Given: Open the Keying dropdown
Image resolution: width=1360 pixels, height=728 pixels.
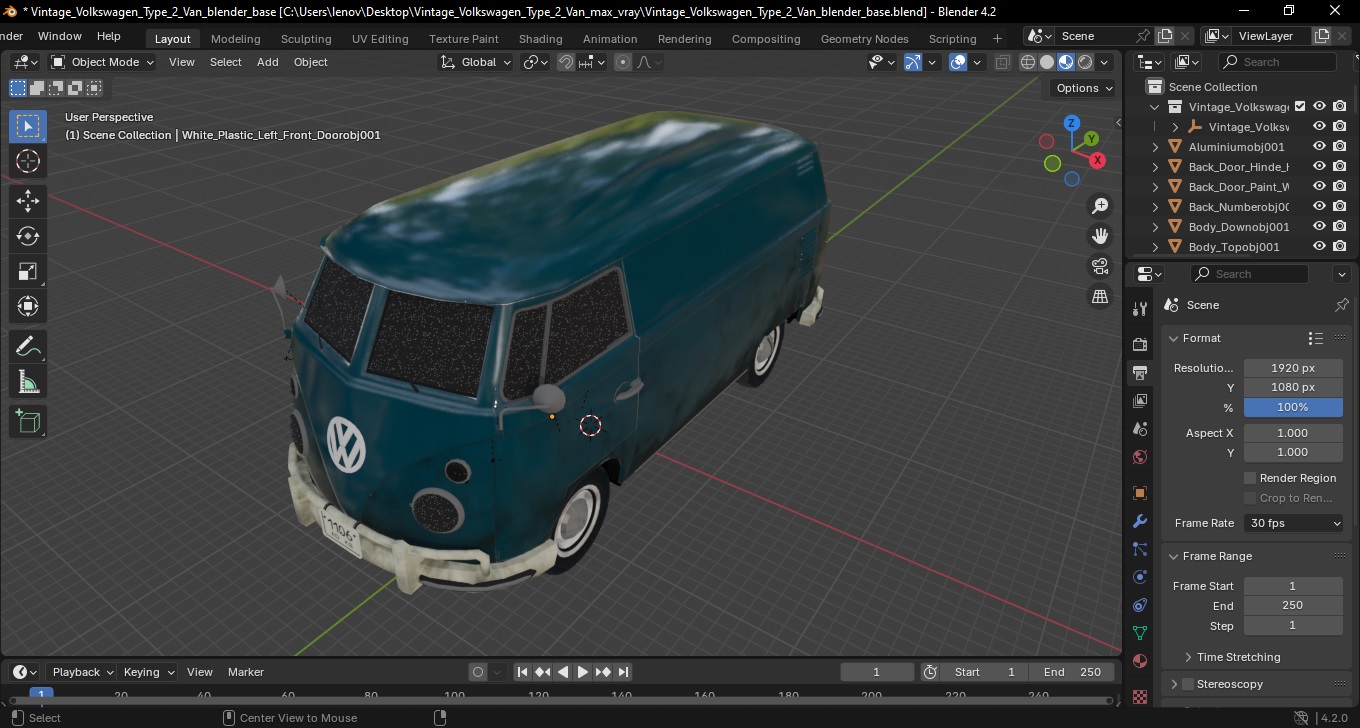Looking at the screenshot, I should pos(148,672).
